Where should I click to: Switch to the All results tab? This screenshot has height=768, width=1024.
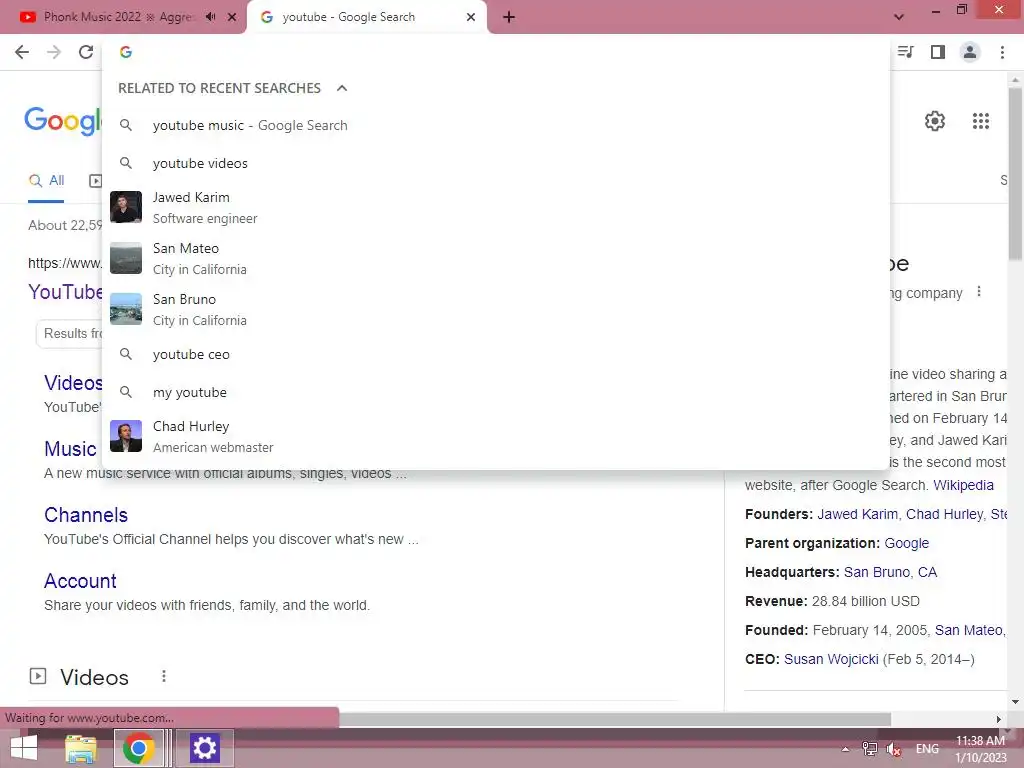[x=46, y=181]
